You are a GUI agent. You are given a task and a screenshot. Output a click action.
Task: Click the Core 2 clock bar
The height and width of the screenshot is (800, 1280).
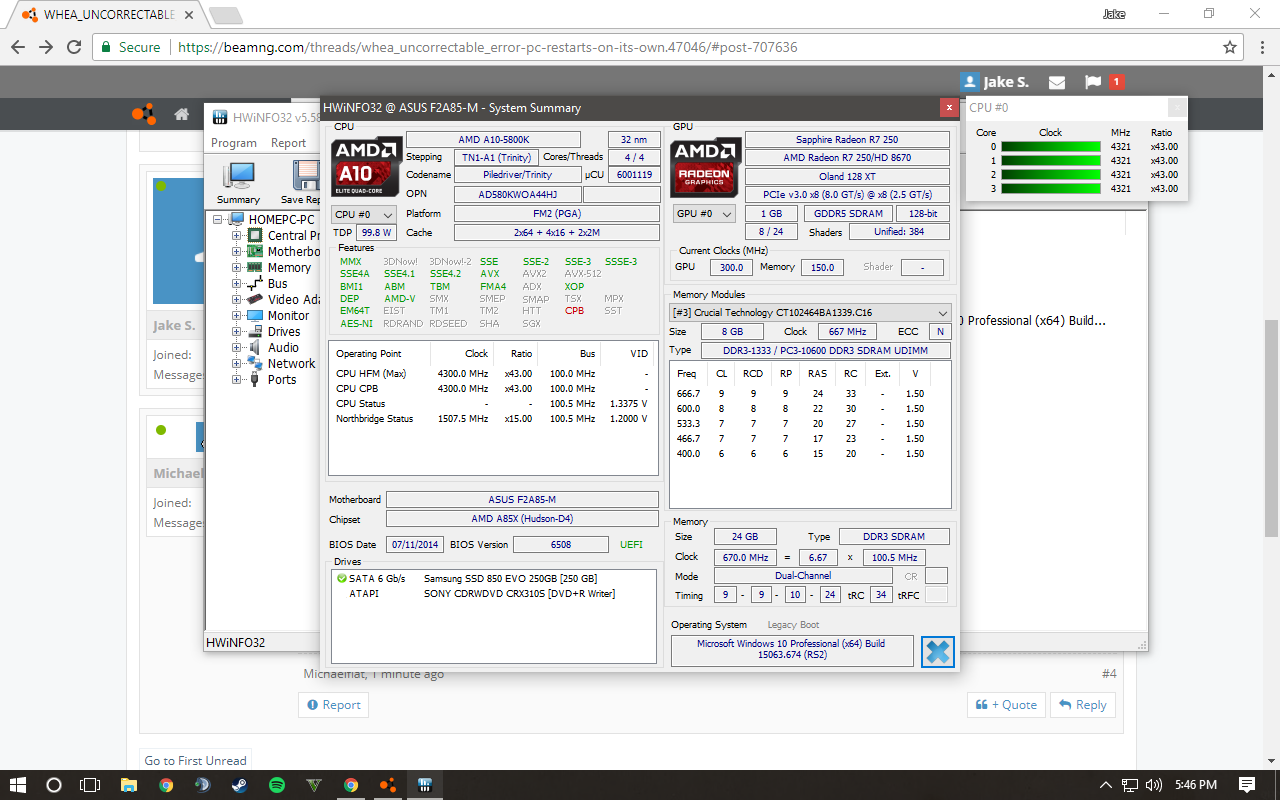pyautogui.click(x=1051, y=175)
